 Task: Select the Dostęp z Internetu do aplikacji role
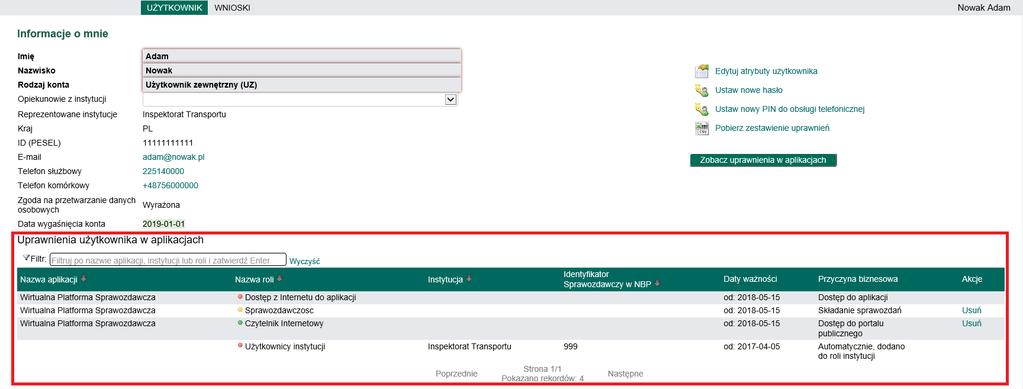click(300, 298)
